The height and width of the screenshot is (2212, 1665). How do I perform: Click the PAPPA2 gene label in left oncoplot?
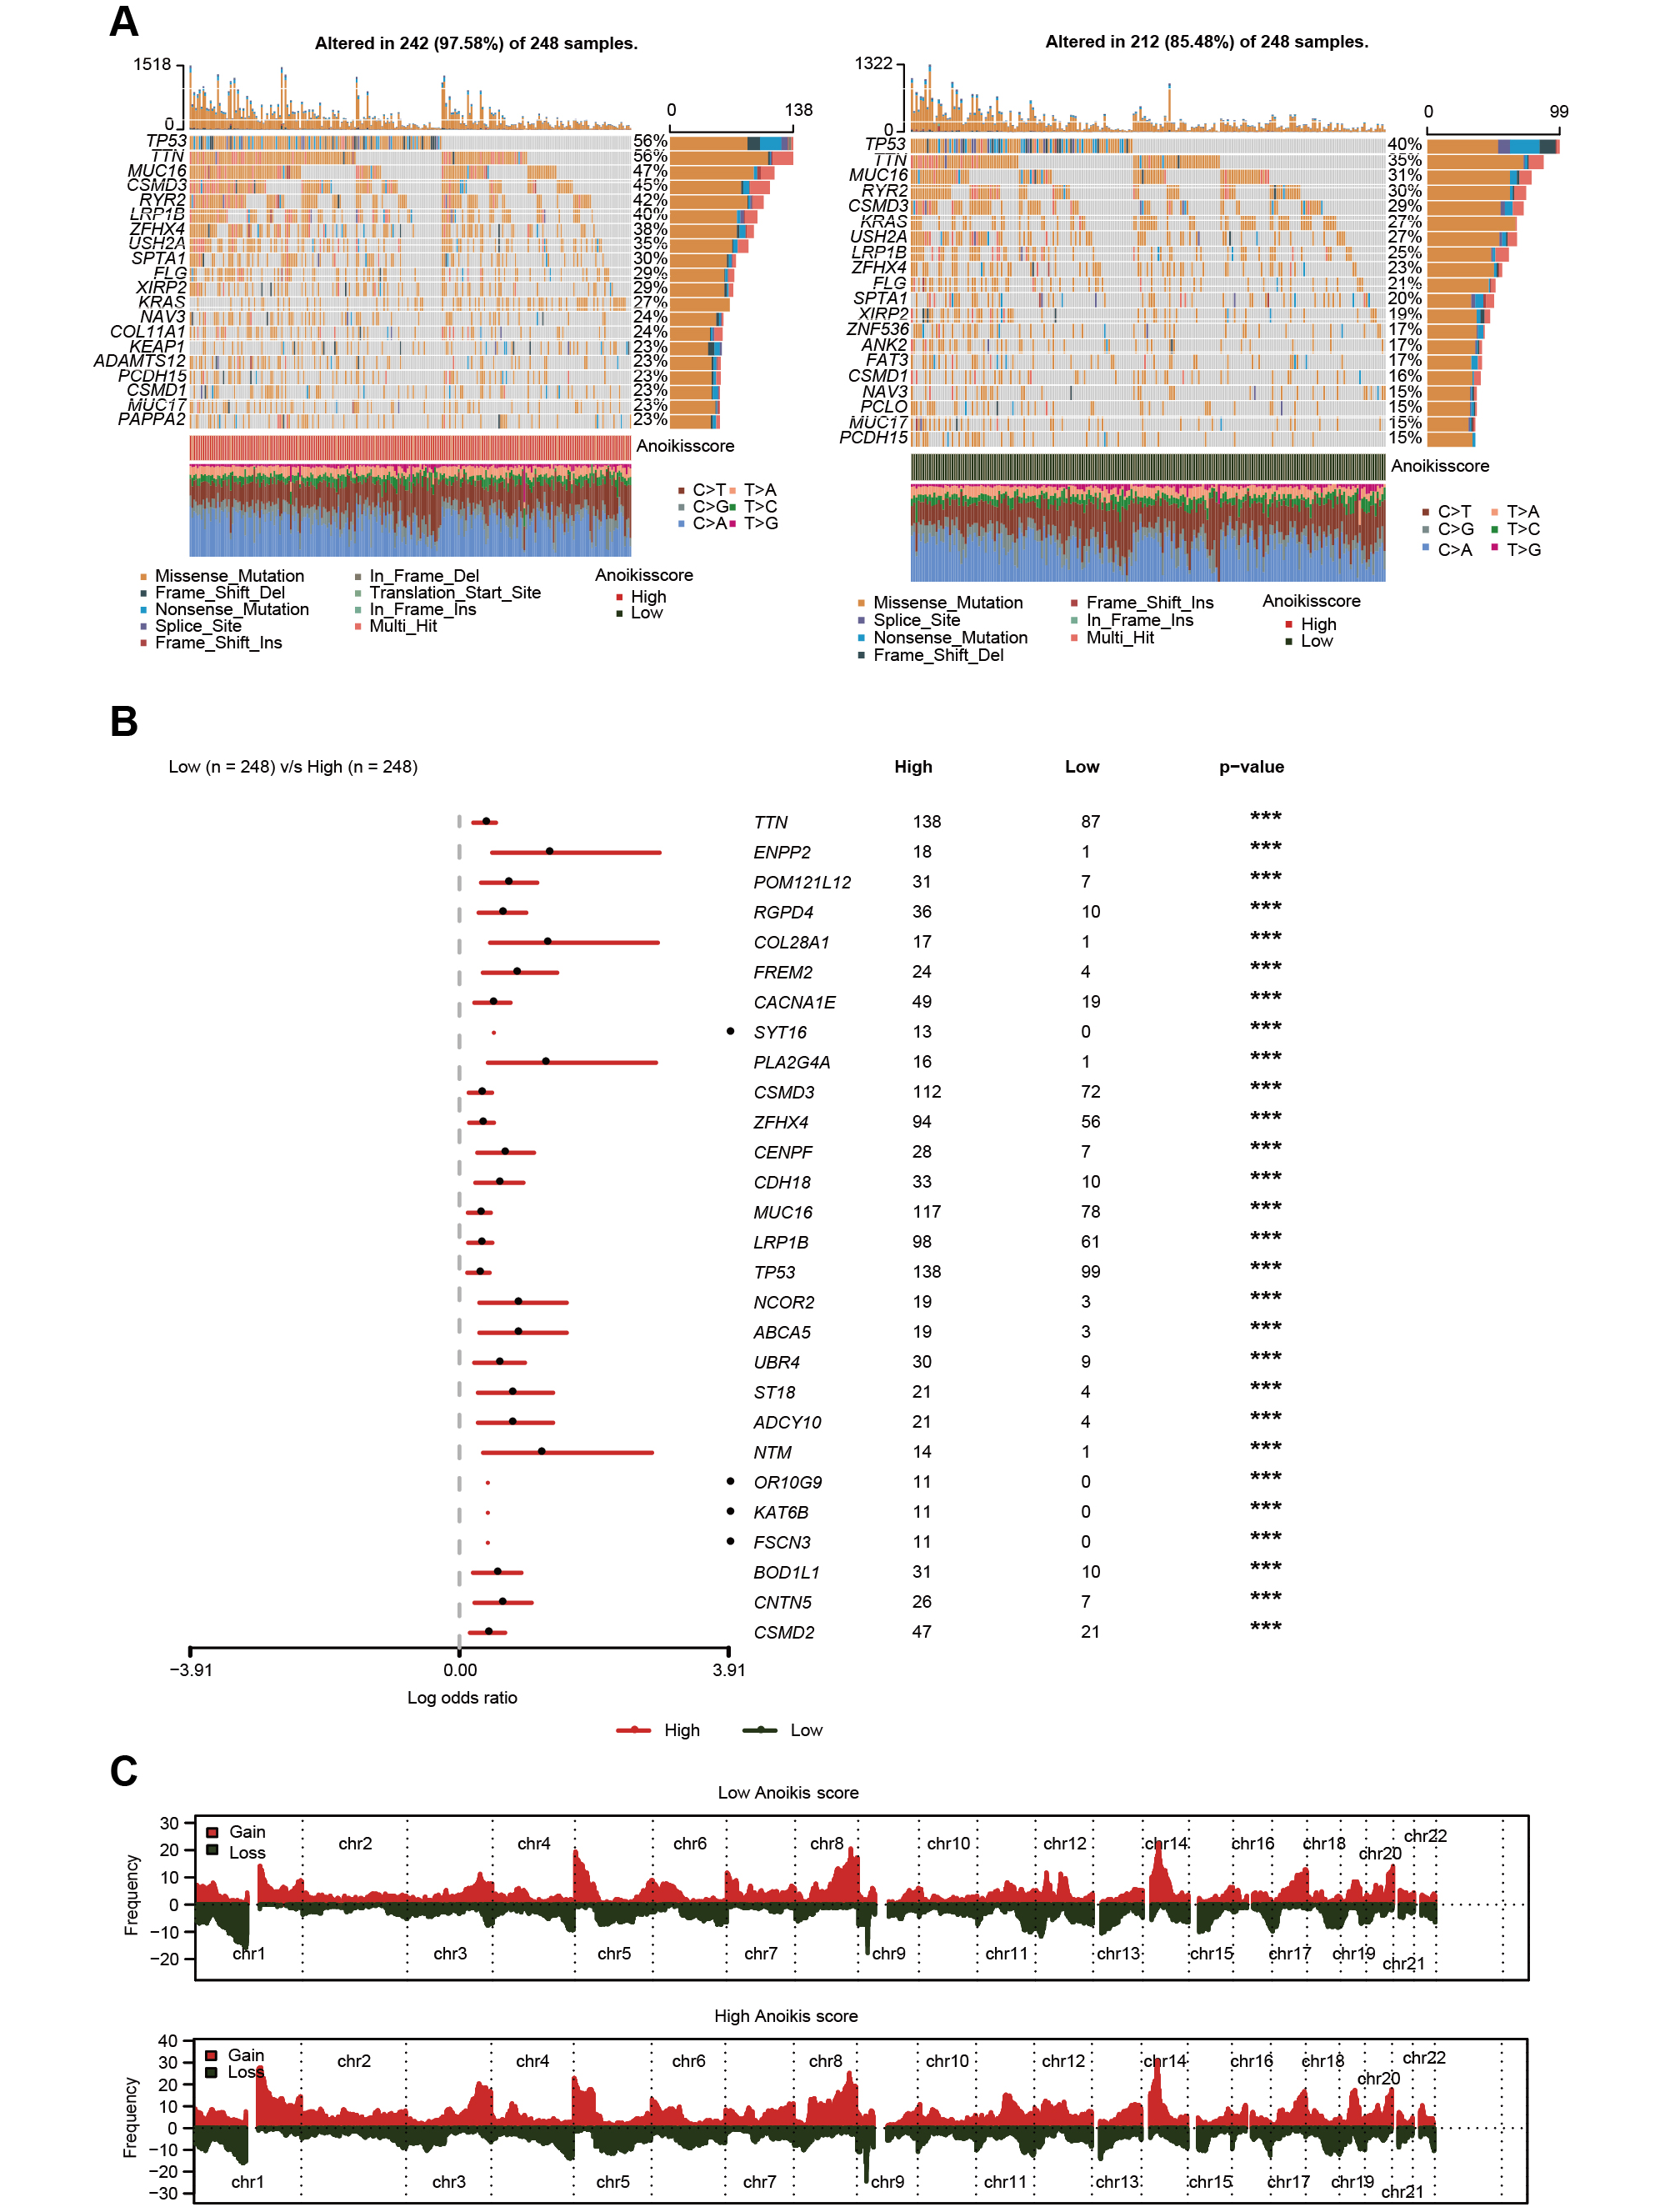tap(152, 419)
